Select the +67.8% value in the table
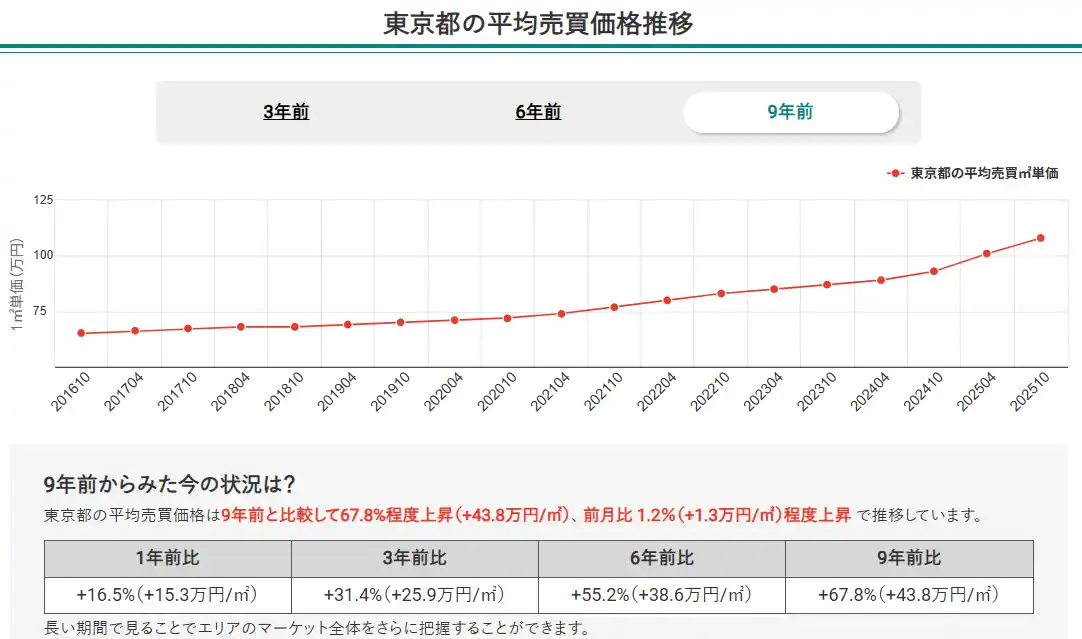This screenshot has width=1082, height=639. click(x=908, y=594)
